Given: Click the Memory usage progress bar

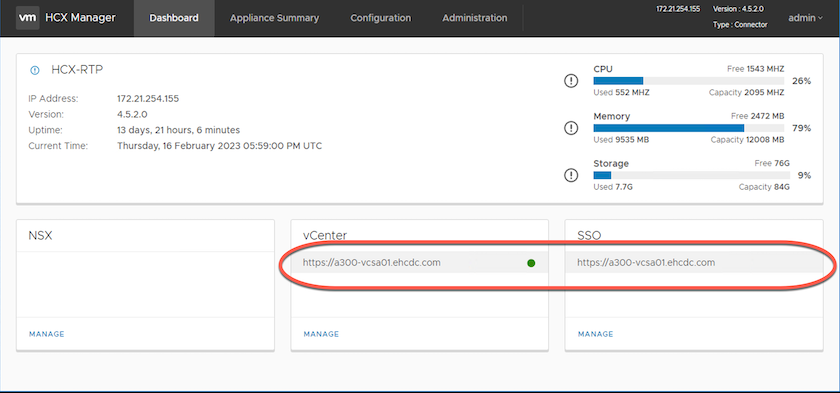Looking at the screenshot, I should [689, 128].
